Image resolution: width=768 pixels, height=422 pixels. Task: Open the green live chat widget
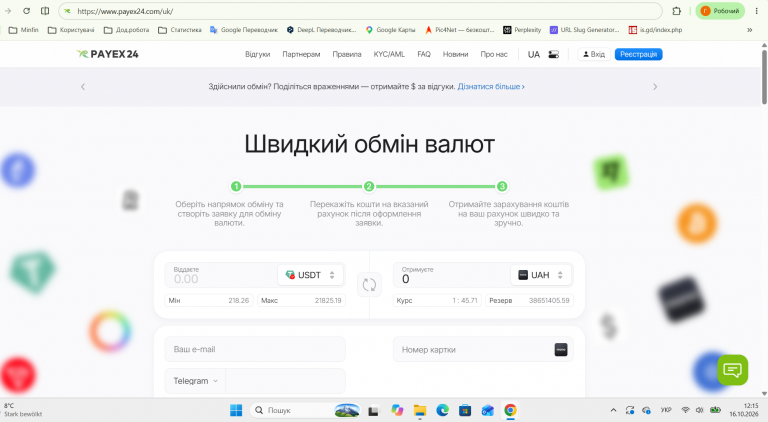(x=732, y=370)
